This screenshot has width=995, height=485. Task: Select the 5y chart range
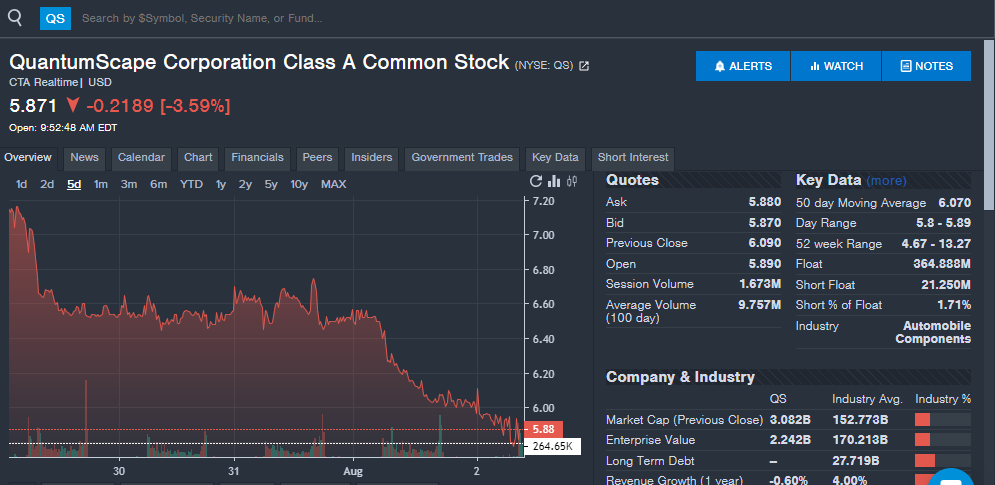272,184
